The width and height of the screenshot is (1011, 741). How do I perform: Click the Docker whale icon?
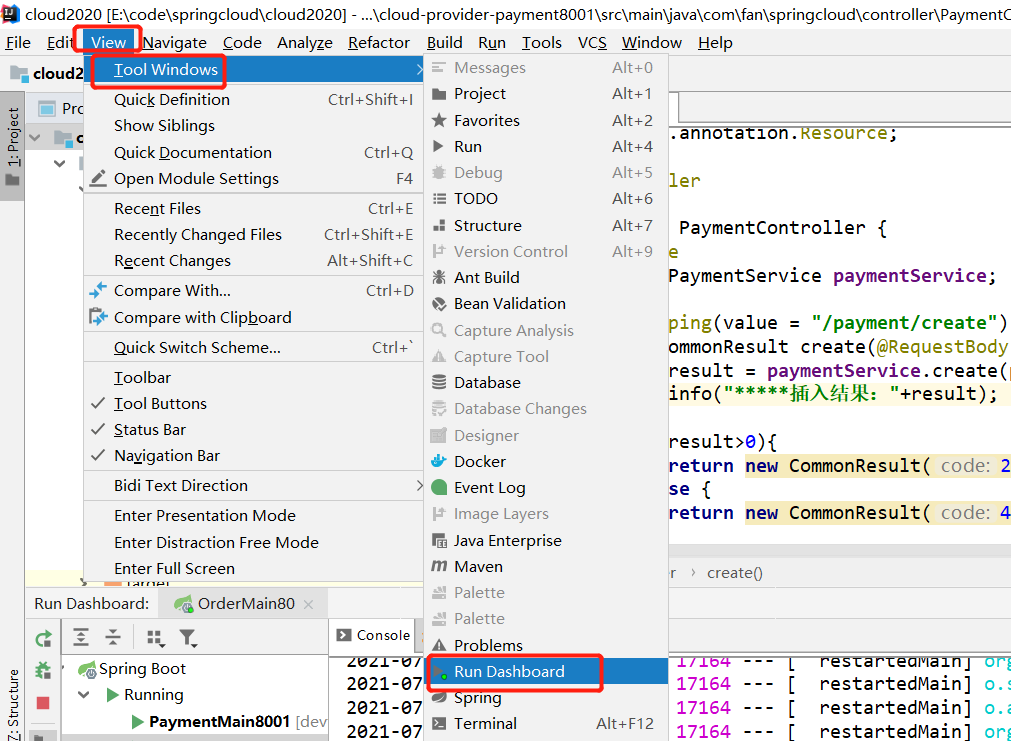coord(438,461)
